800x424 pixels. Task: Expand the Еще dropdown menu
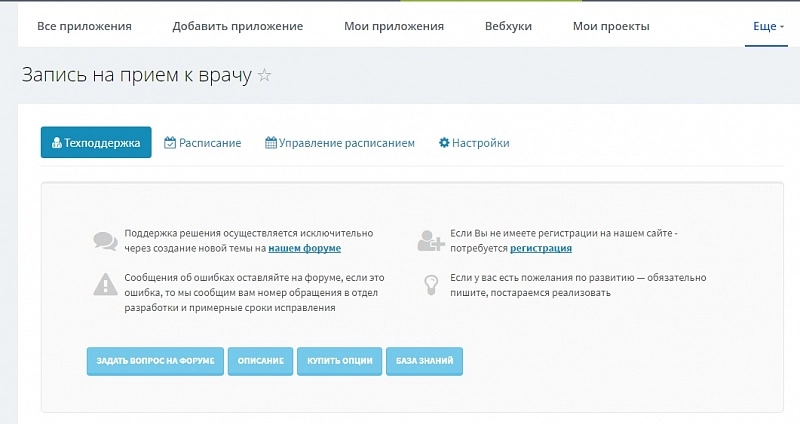[768, 26]
